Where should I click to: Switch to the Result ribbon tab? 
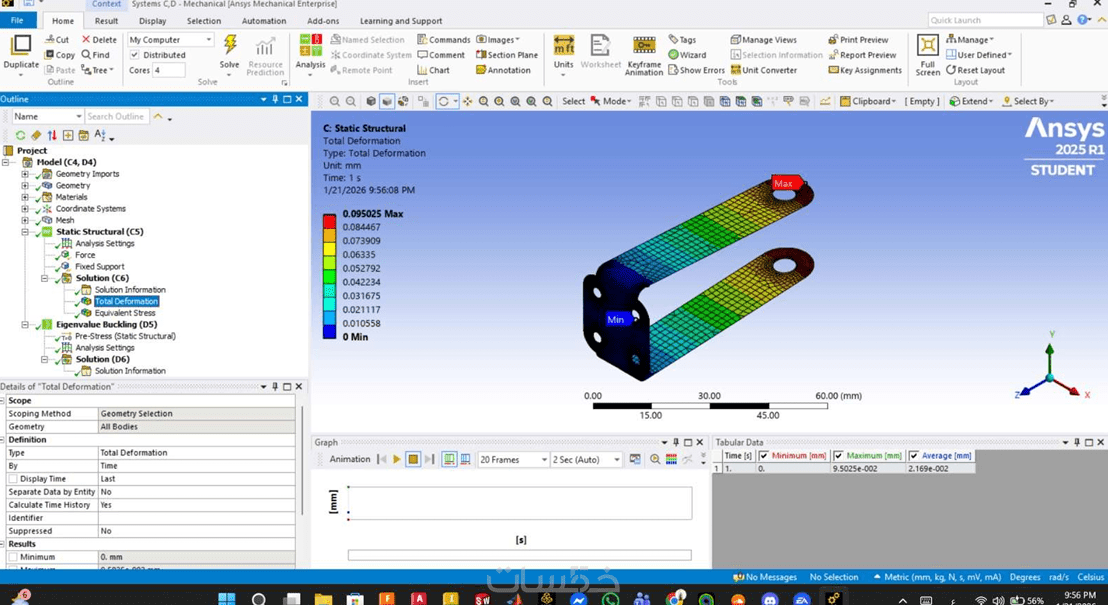[107, 21]
